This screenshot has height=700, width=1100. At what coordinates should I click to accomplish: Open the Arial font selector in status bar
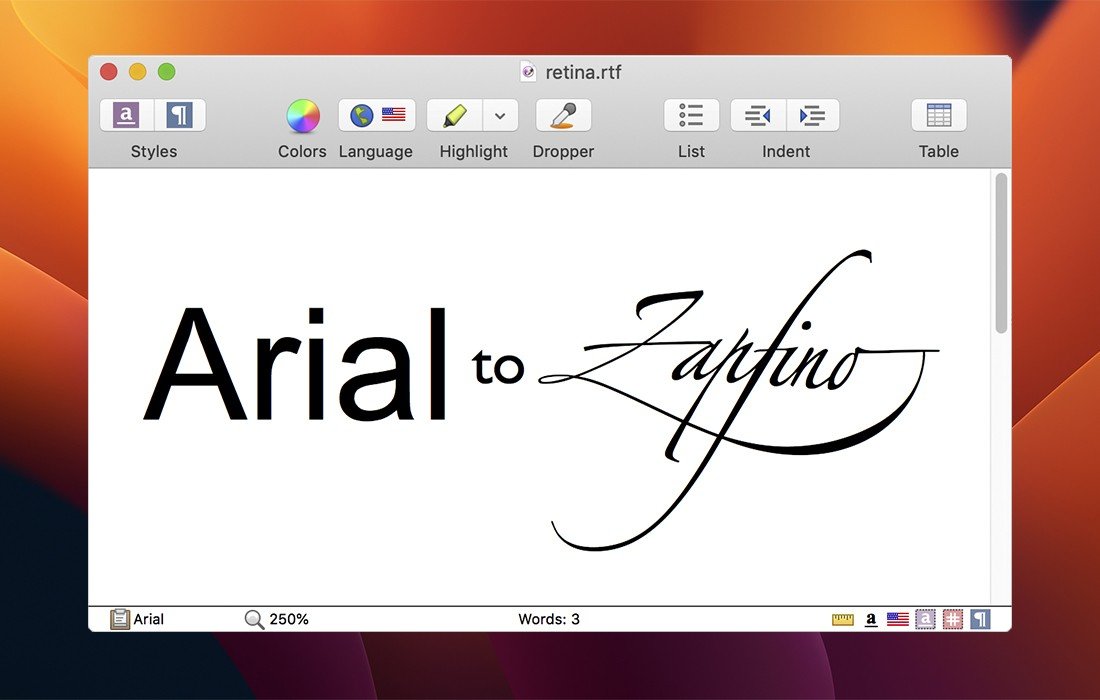click(138, 619)
